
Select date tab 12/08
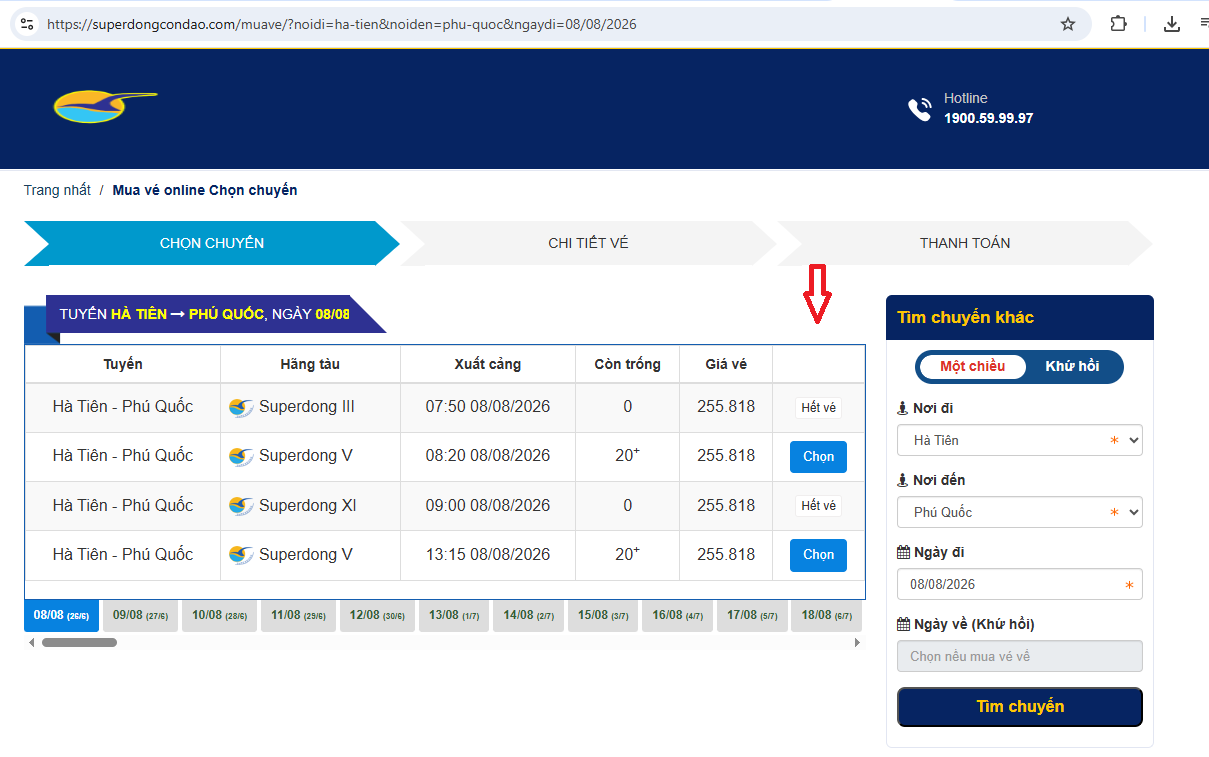pos(377,616)
